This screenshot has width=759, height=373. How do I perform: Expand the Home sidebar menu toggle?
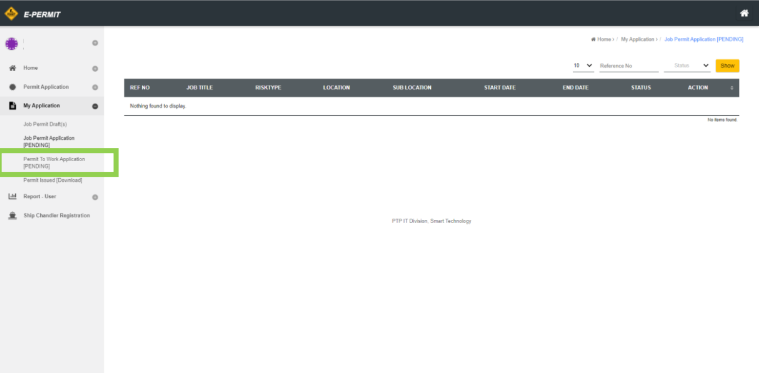[95, 69]
